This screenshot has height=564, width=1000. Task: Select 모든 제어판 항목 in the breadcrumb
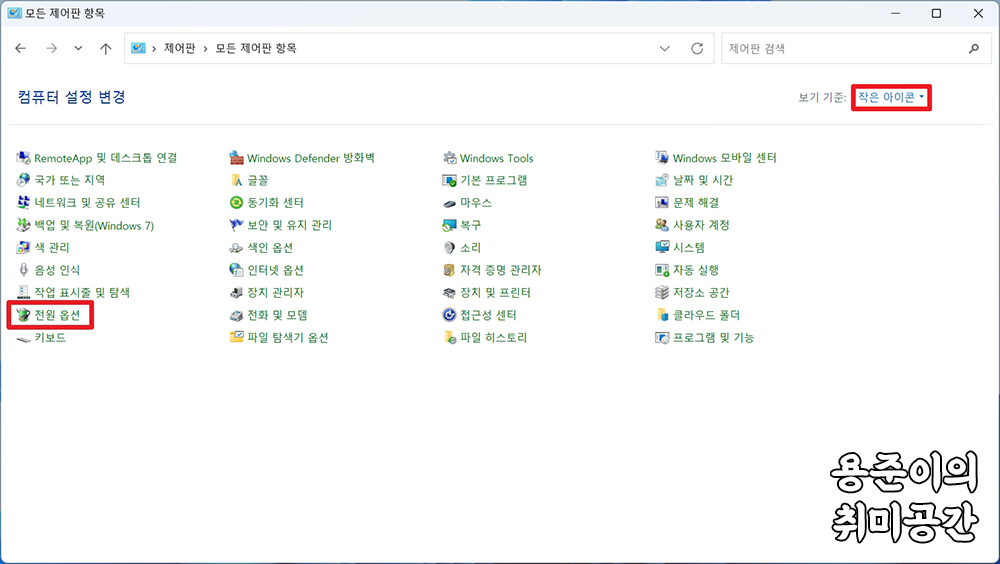tap(256, 48)
